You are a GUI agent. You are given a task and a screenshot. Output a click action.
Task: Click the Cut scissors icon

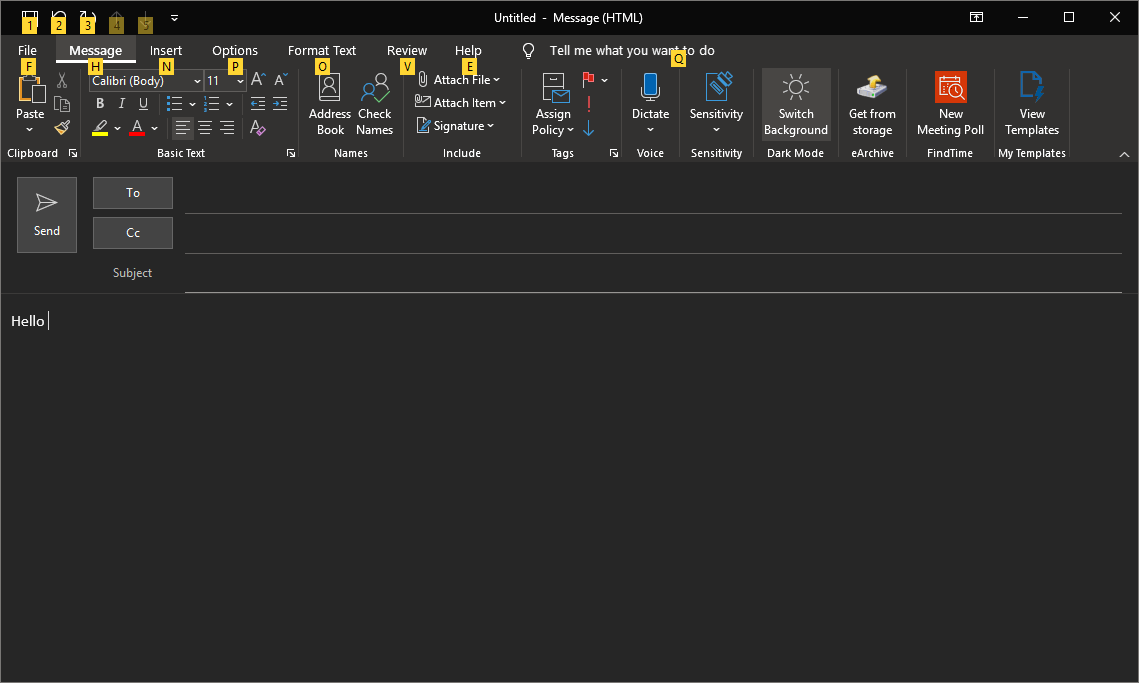[x=62, y=81]
